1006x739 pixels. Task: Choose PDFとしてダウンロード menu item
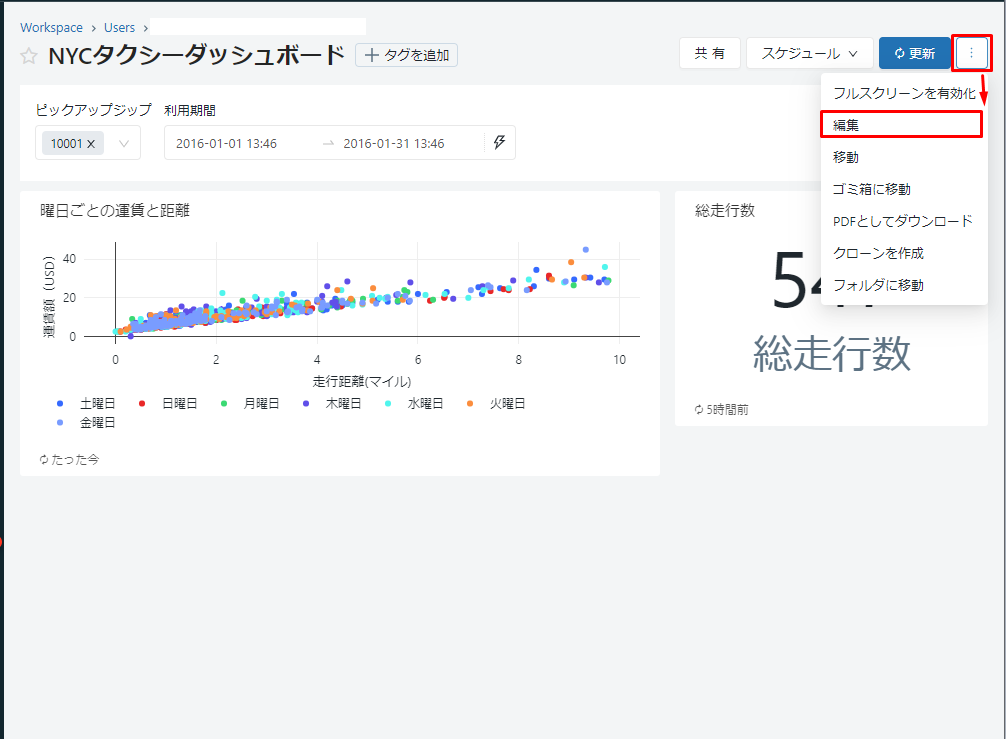pyautogui.click(x=902, y=221)
